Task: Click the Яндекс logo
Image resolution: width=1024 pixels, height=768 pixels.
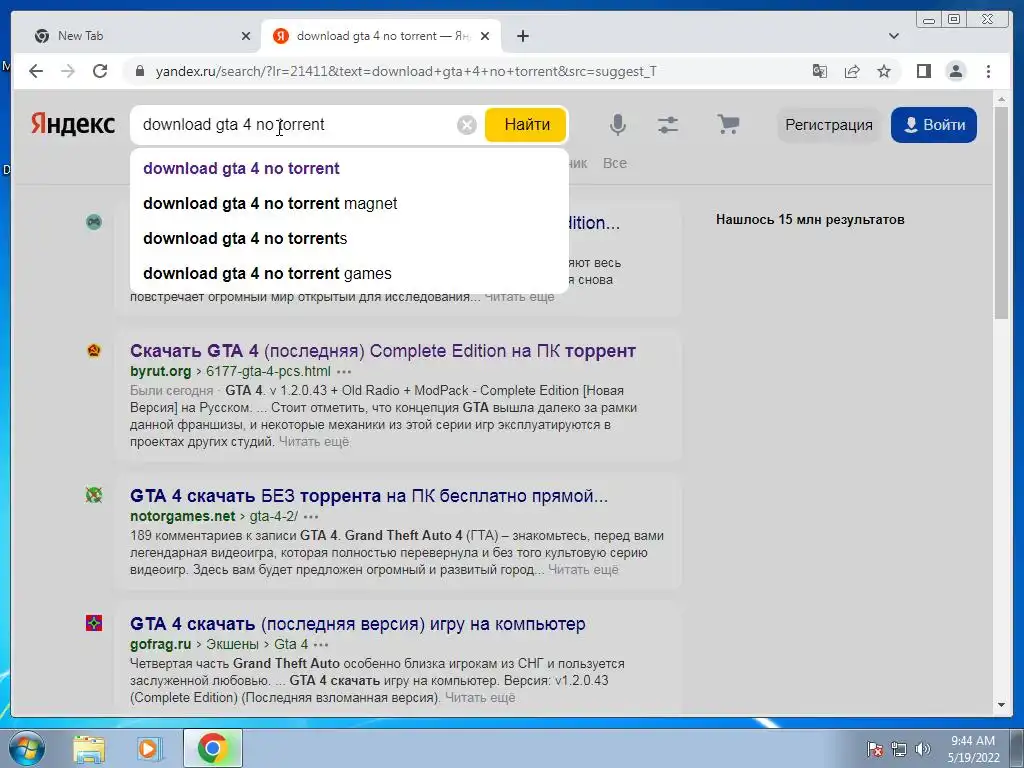Action: click(x=73, y=124)
